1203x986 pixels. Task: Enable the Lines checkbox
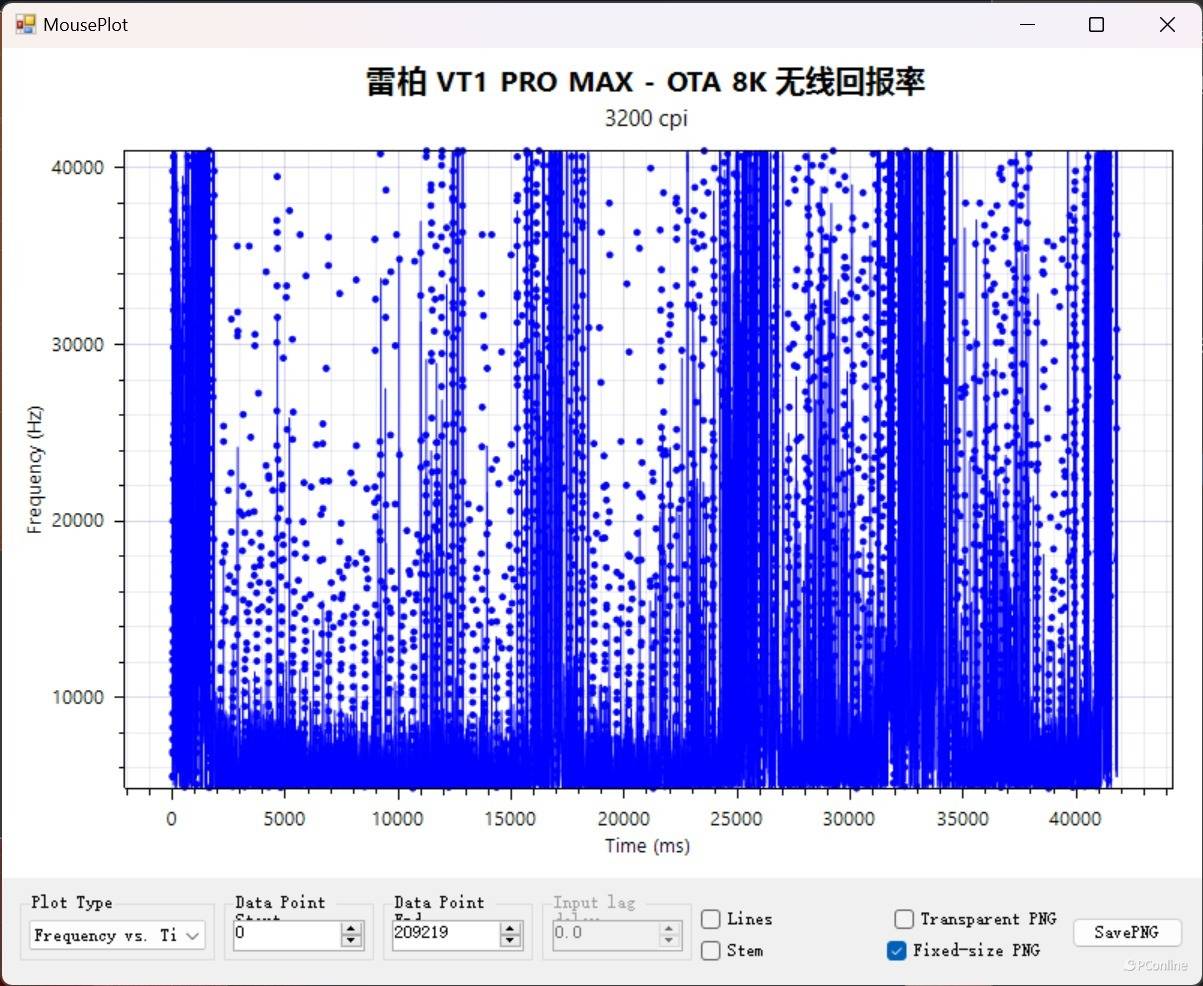pos(711,919)
